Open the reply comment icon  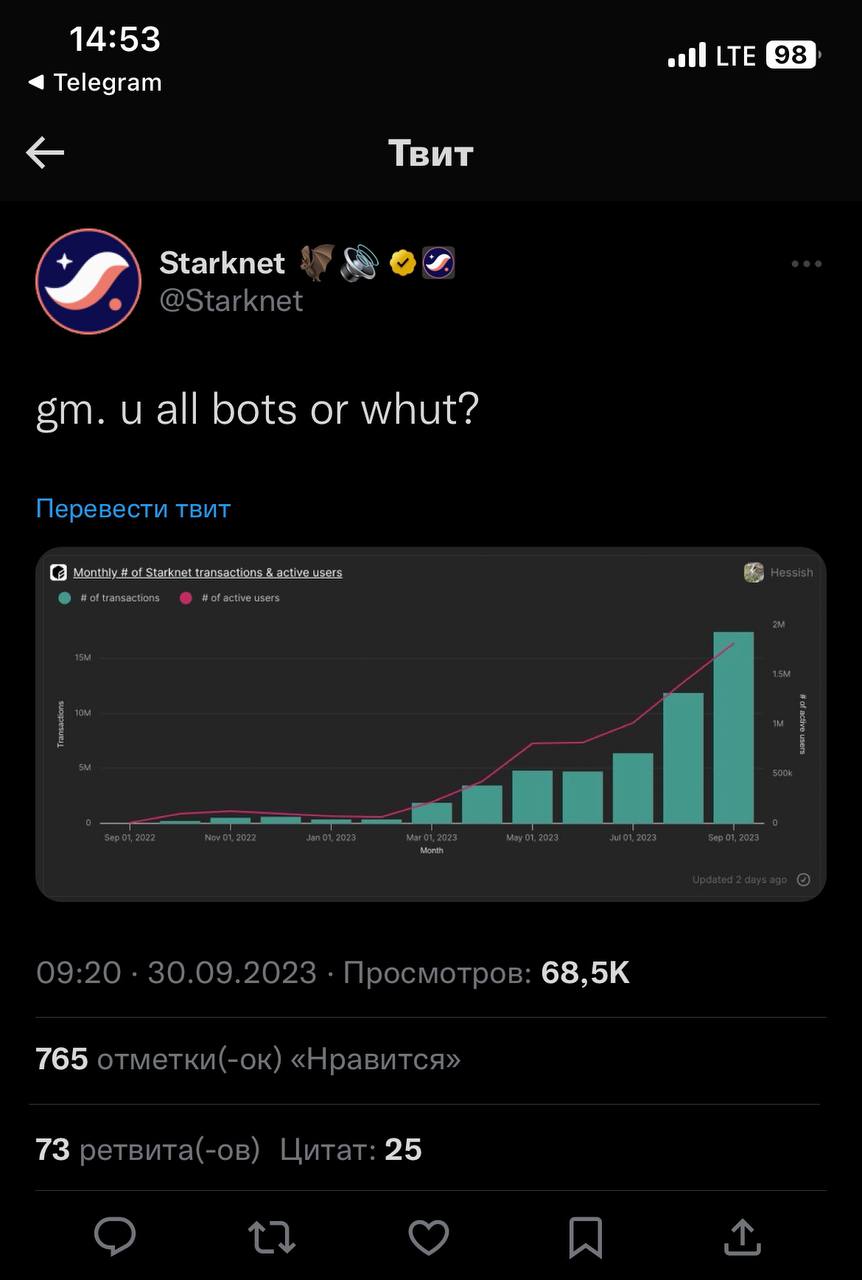click(x=115, y=1237)
